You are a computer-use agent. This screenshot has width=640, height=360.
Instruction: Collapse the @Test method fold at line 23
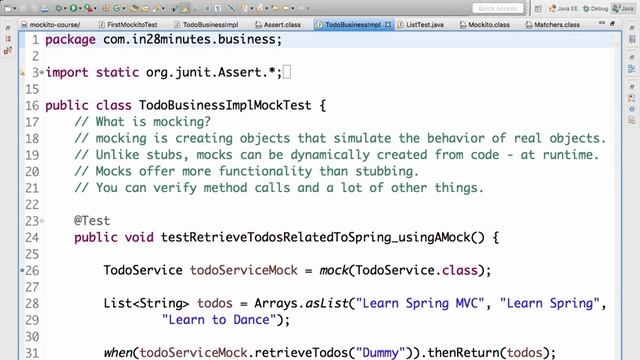coord(42,221)
